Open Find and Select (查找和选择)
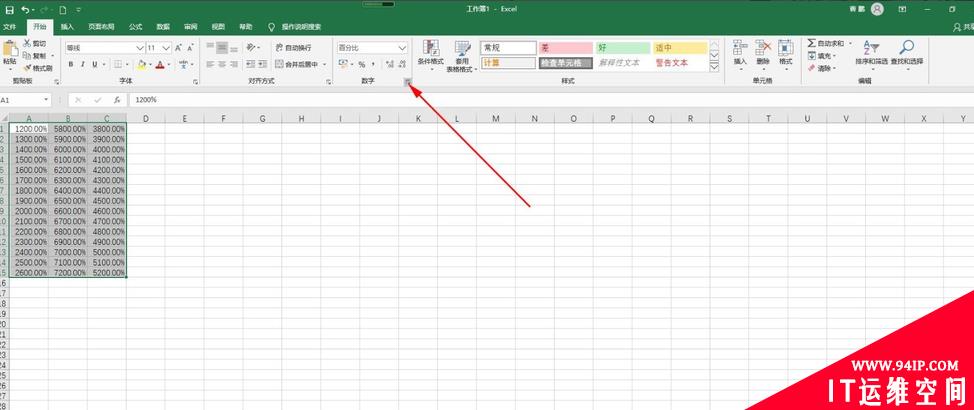Image resolution: width=974 pixels, height=410 pixels. tap(906, 55)
